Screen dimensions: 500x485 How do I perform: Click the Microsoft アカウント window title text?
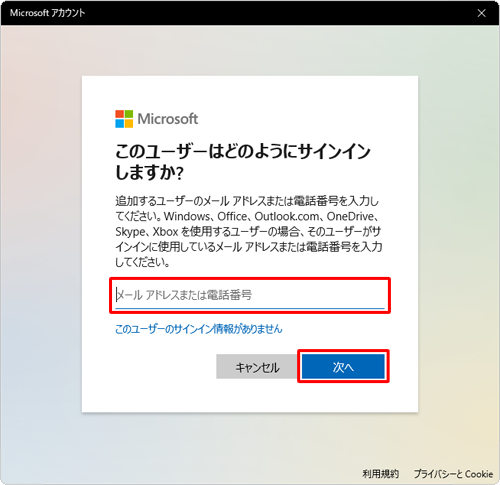point(48,13)
